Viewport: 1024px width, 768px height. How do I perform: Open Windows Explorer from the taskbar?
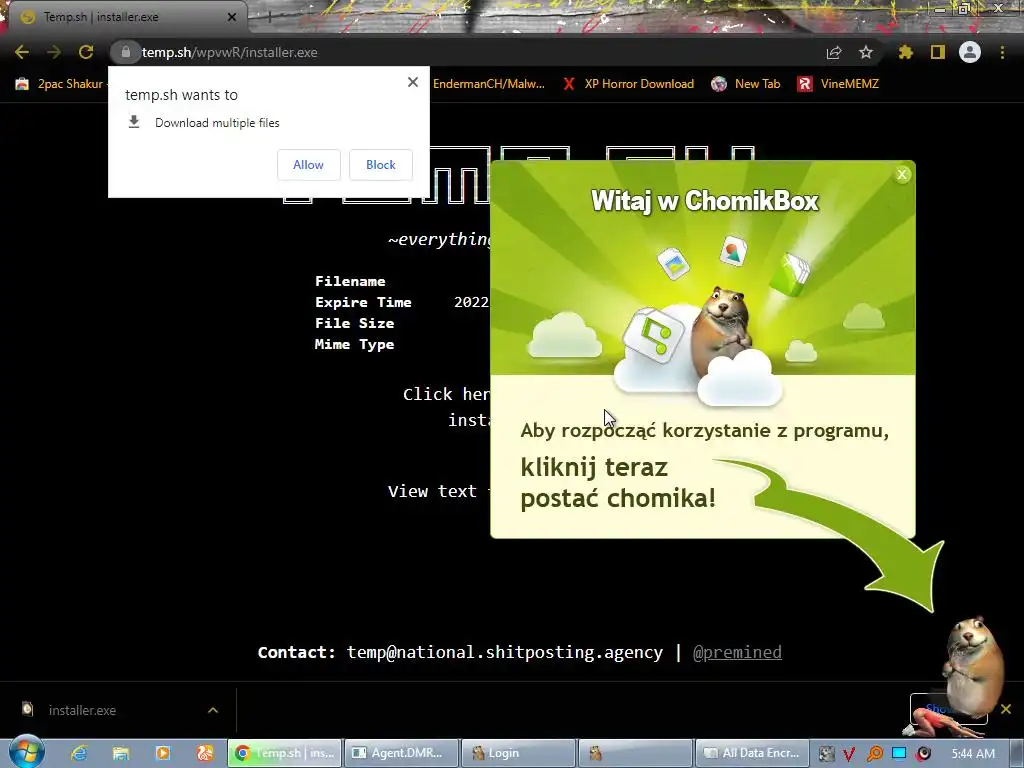pos(121,753)
